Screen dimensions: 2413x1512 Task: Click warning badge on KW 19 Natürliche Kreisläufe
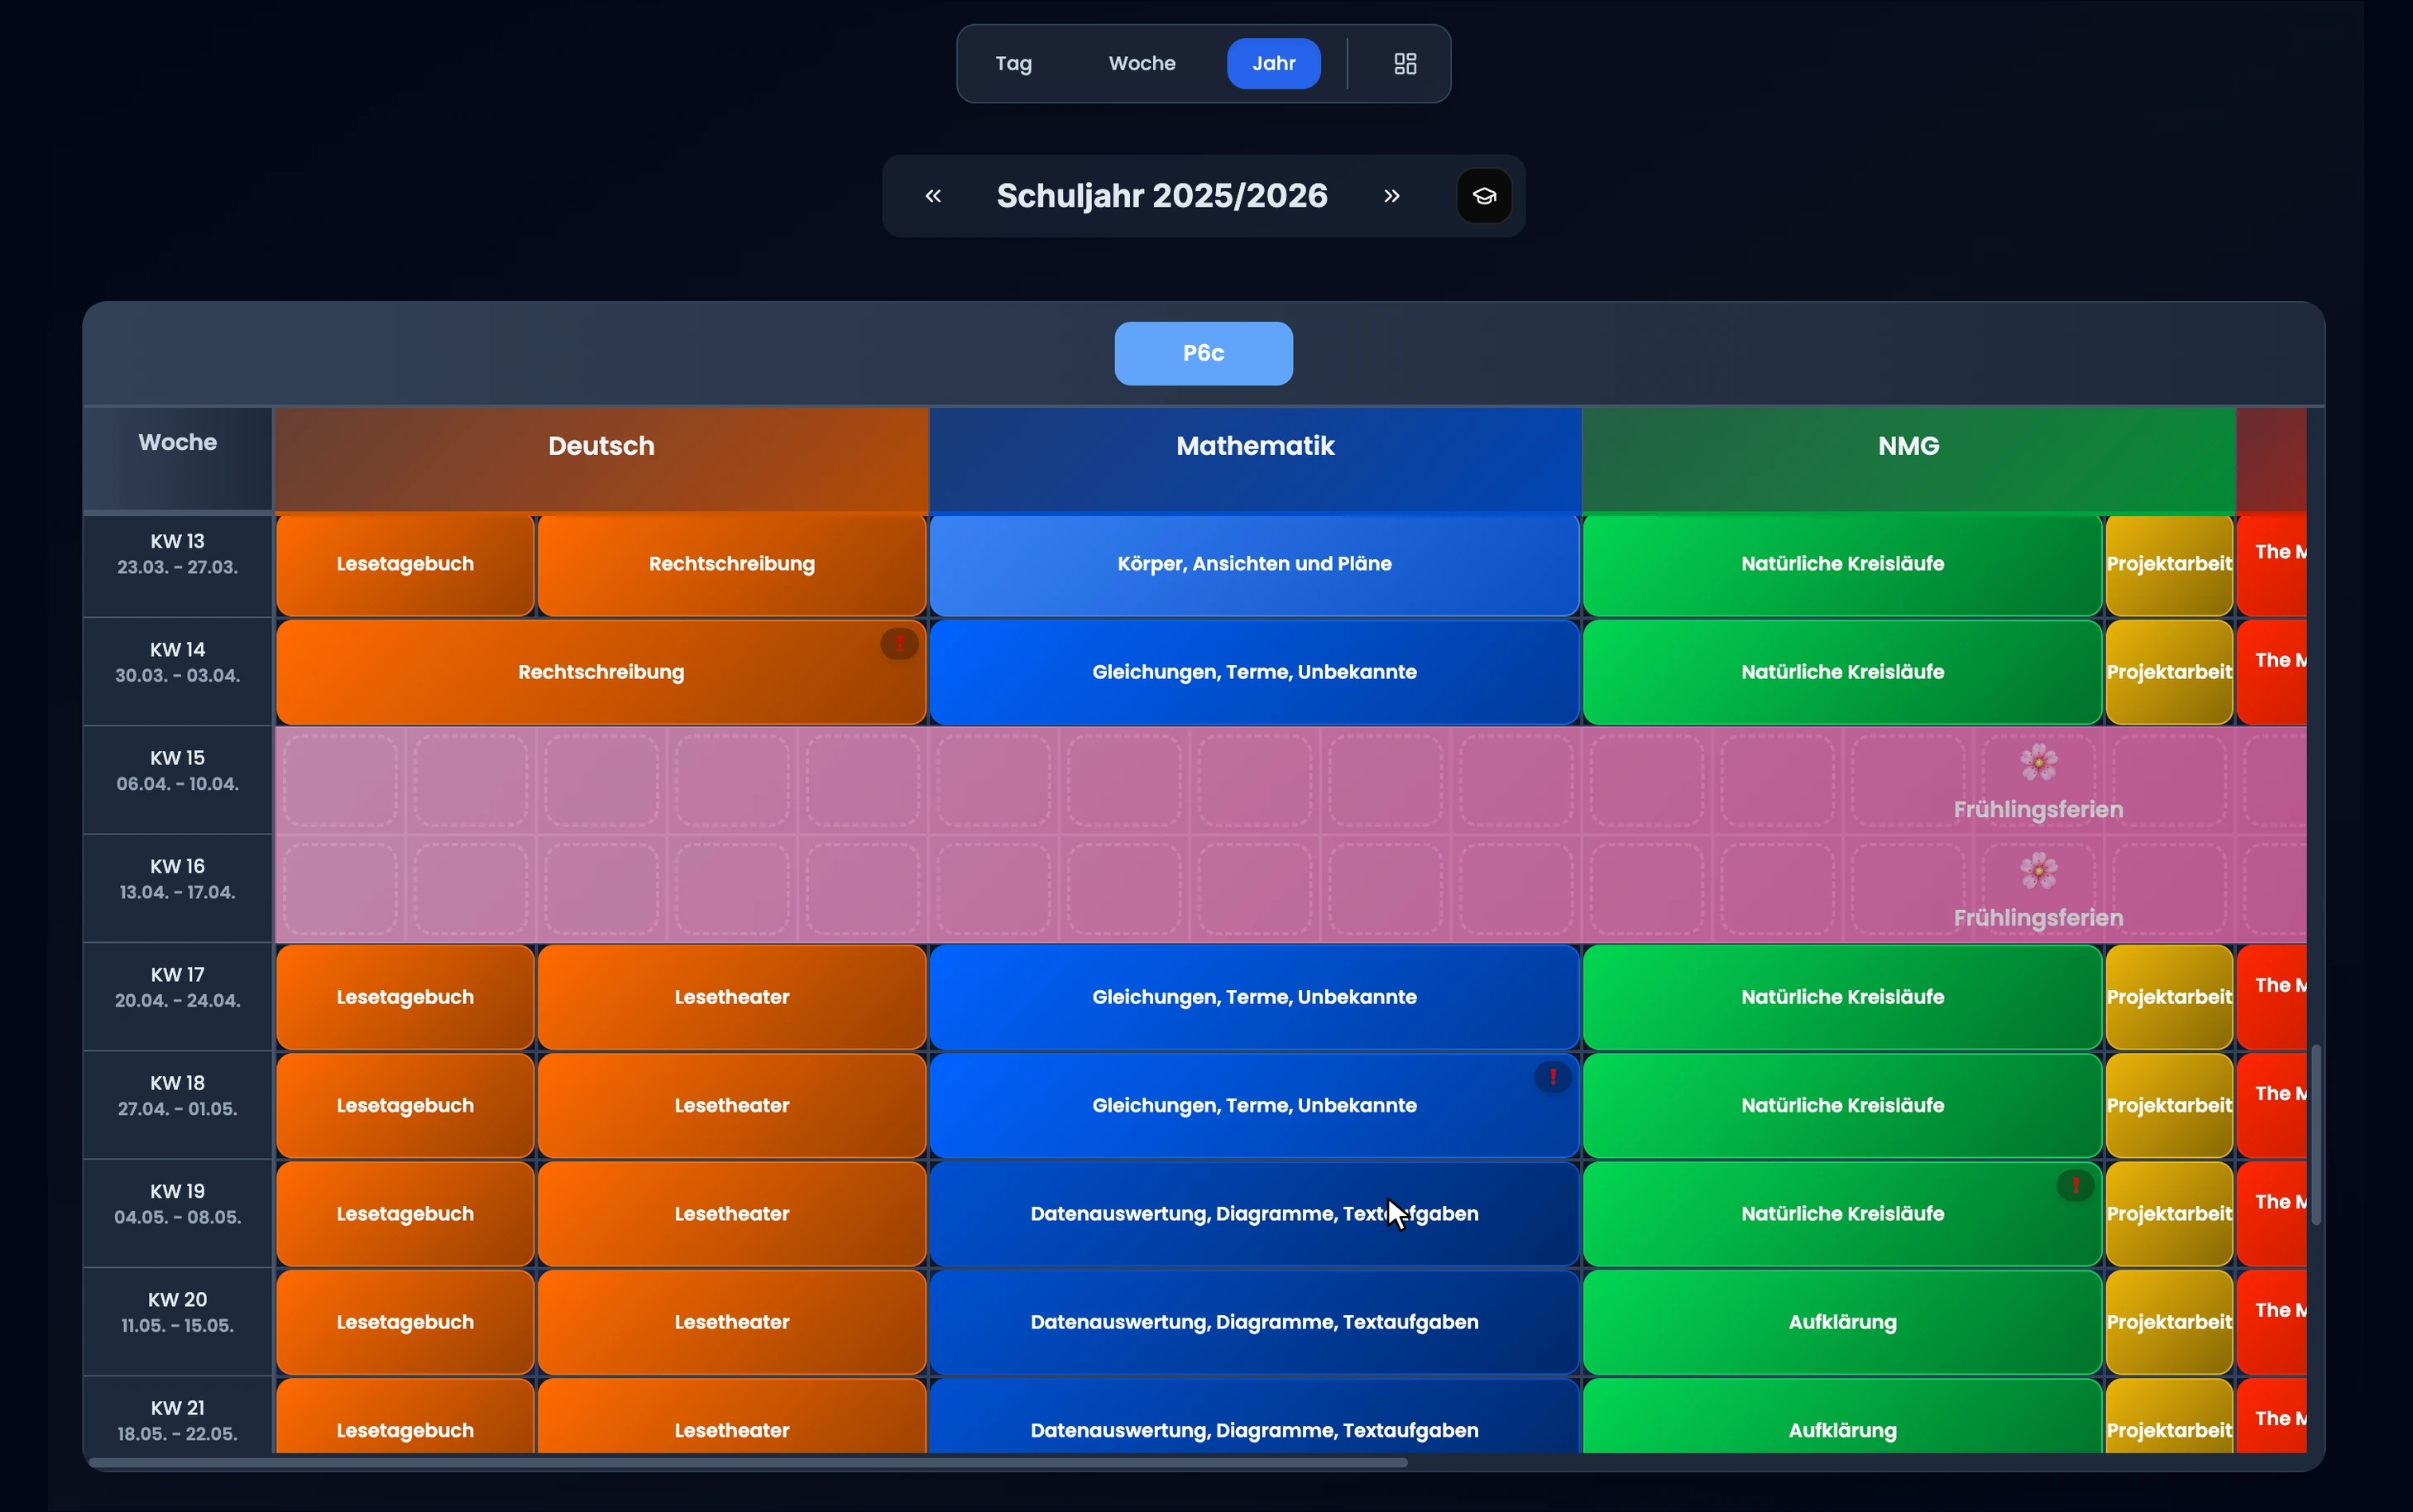point(2075,1186)
